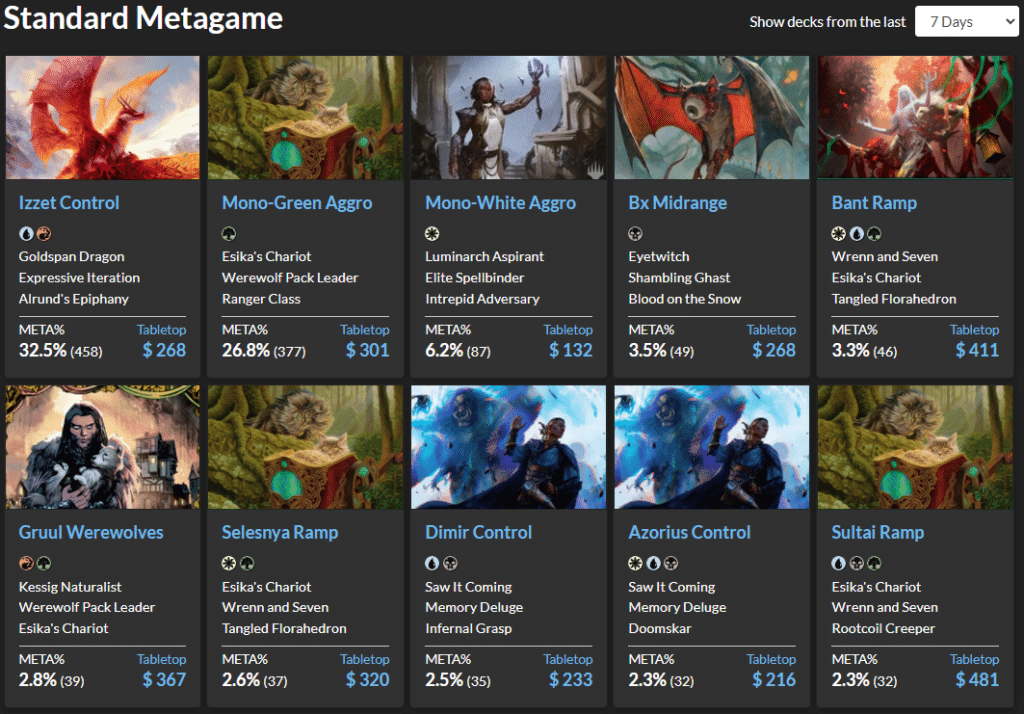Click the $ 132 price on Mono-White Aggro

[570, 350]
